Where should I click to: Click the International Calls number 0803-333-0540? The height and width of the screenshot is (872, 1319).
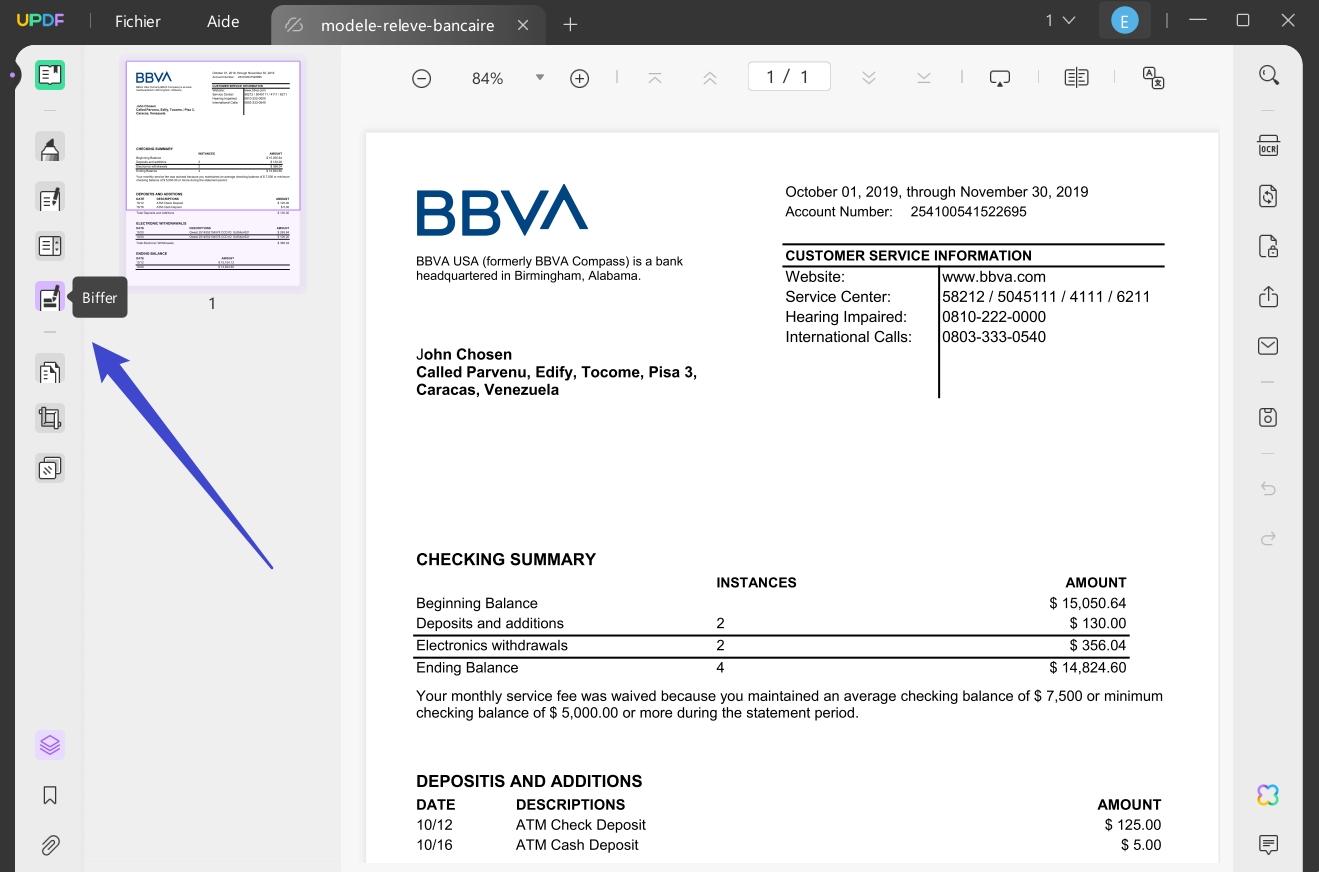pos(994,337)
